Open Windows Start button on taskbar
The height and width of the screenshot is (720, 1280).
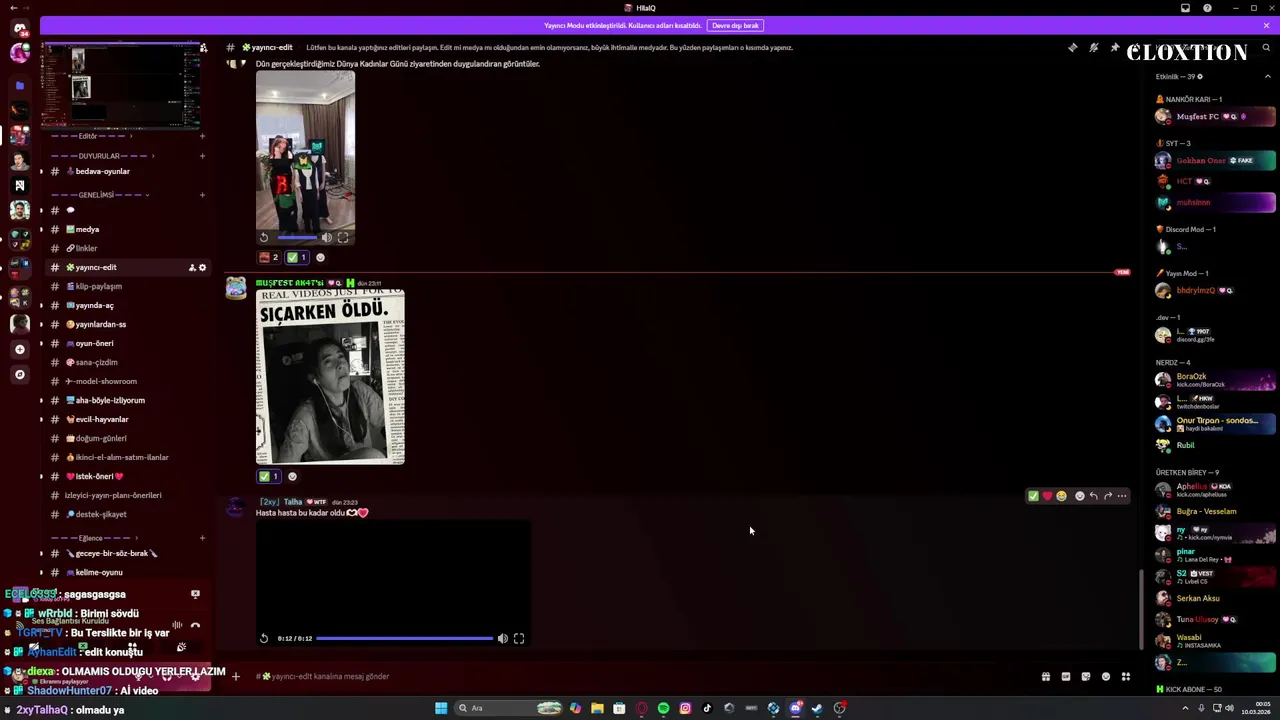[x=441, y=708]
